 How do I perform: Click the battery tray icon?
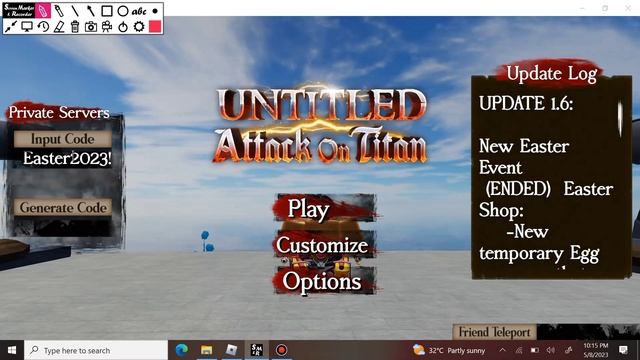pos(535,350)
